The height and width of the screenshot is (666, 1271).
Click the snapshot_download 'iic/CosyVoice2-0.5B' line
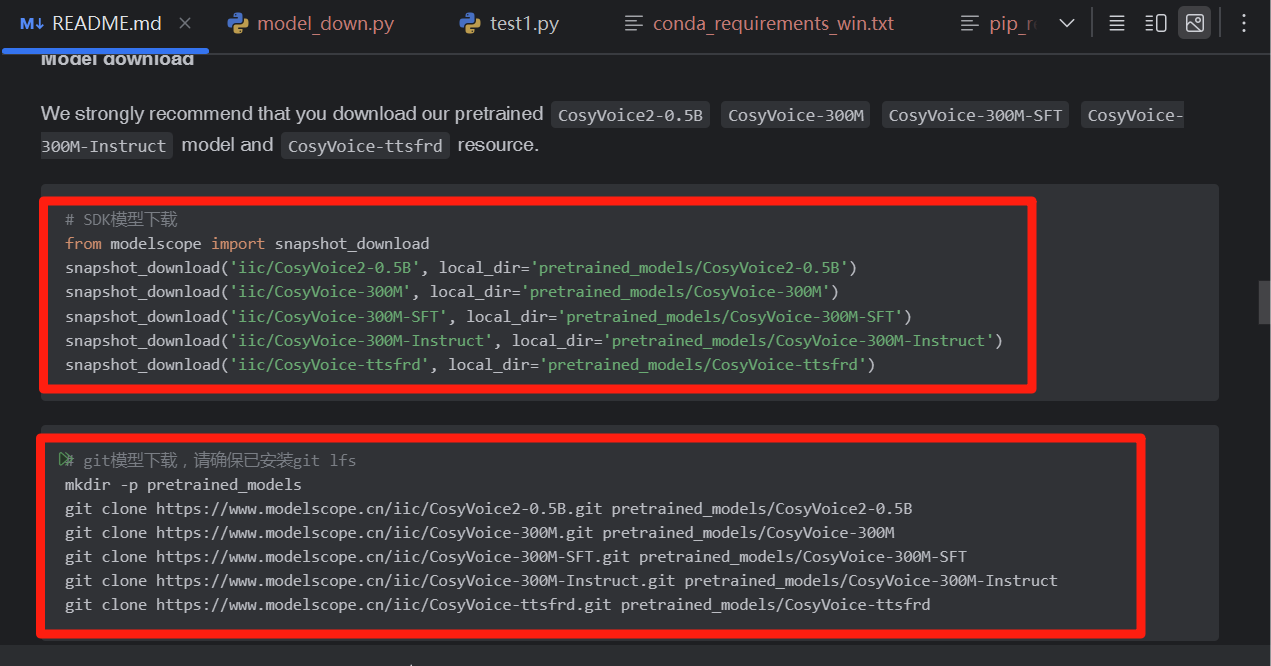point(461,267)
